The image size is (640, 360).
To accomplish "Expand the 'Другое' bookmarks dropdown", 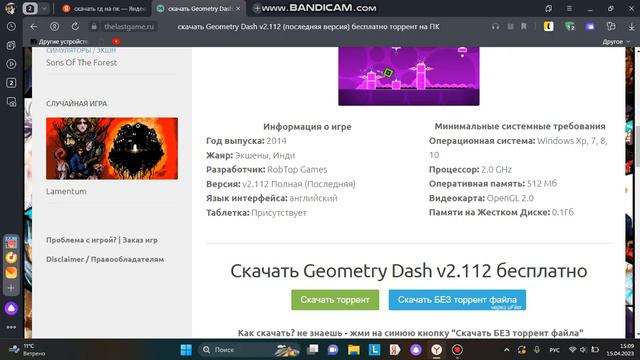I will 616,42.
